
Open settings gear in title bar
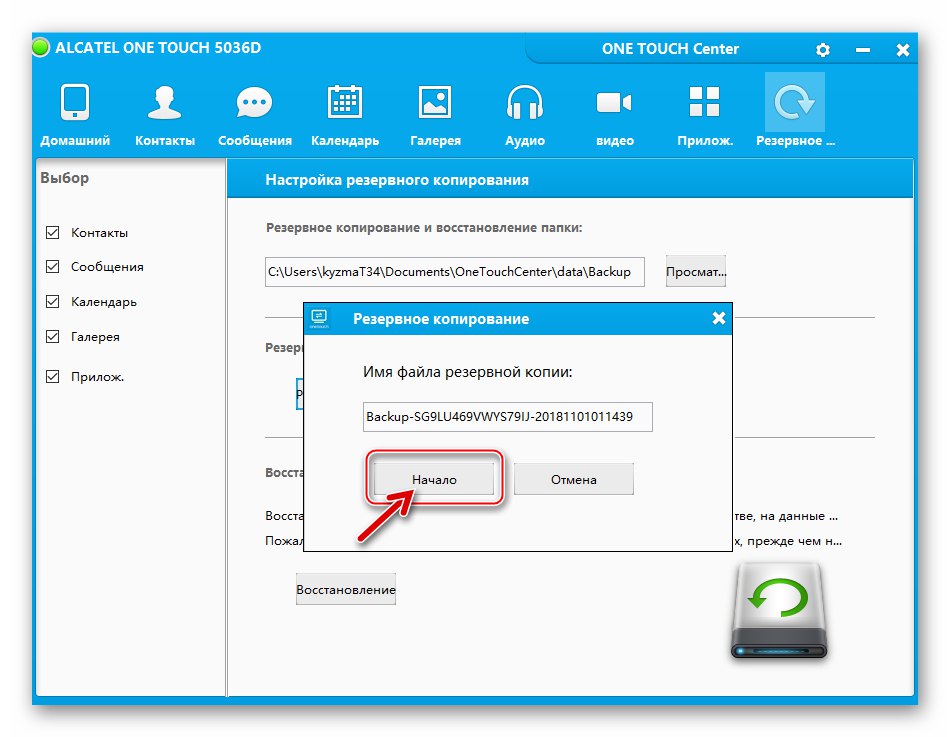coord(822,50)
